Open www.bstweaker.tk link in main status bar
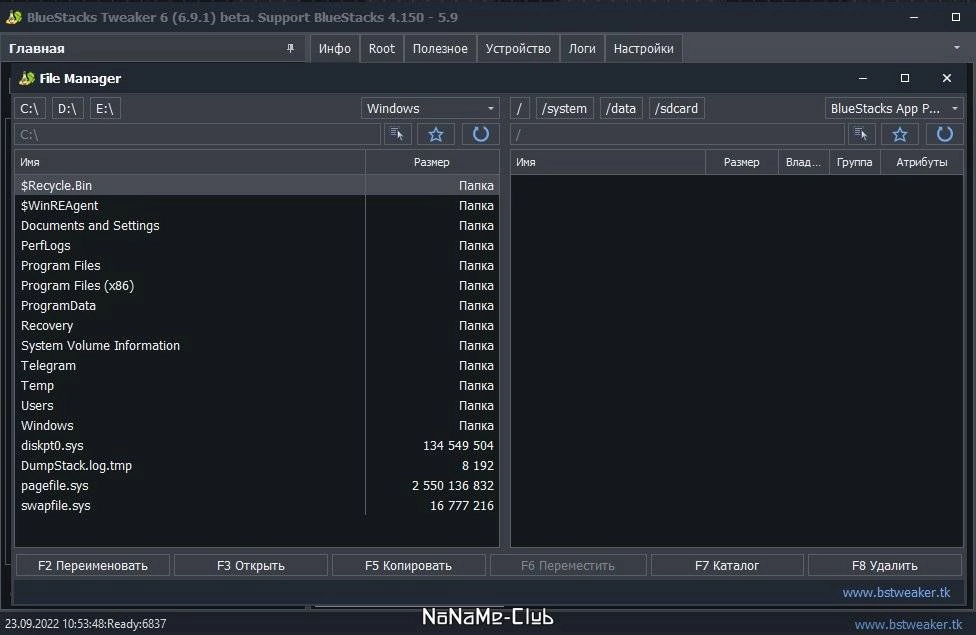Viewport: 976px width, 635px height. [x=909, y=624]
